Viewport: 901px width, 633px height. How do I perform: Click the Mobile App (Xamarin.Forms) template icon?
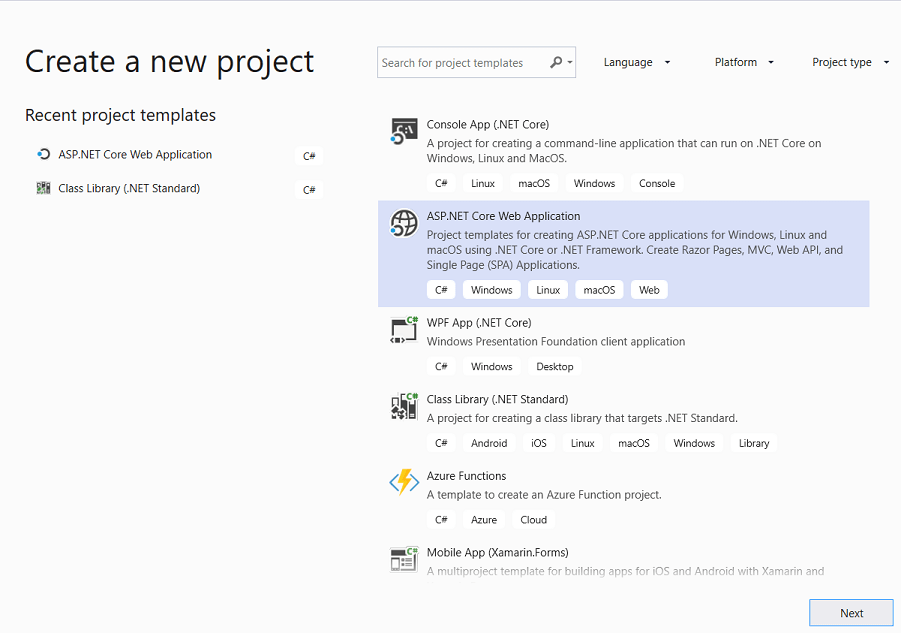[x=403, y=559]
